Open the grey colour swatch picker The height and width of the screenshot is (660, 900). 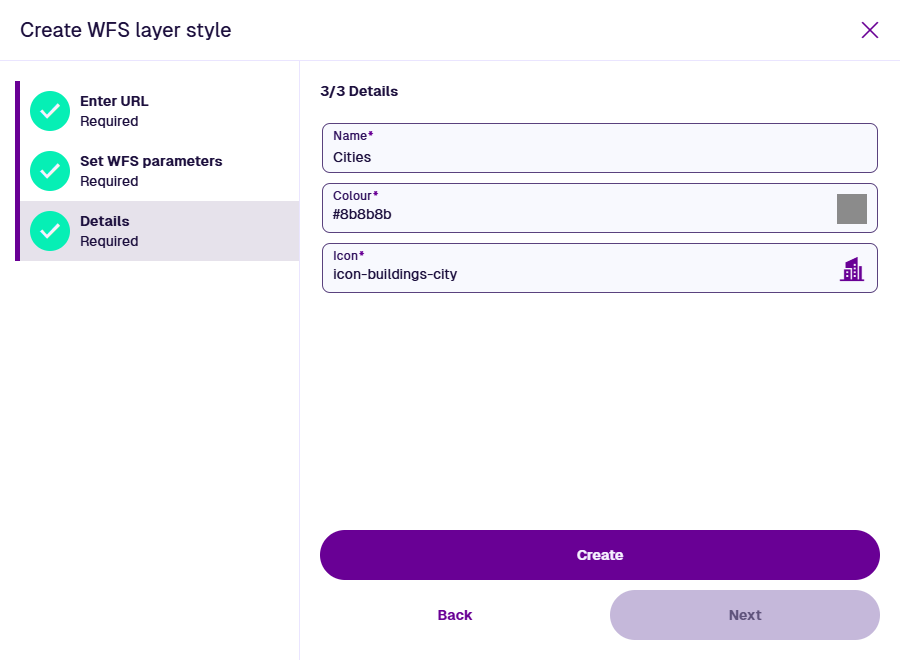point(851,209)
